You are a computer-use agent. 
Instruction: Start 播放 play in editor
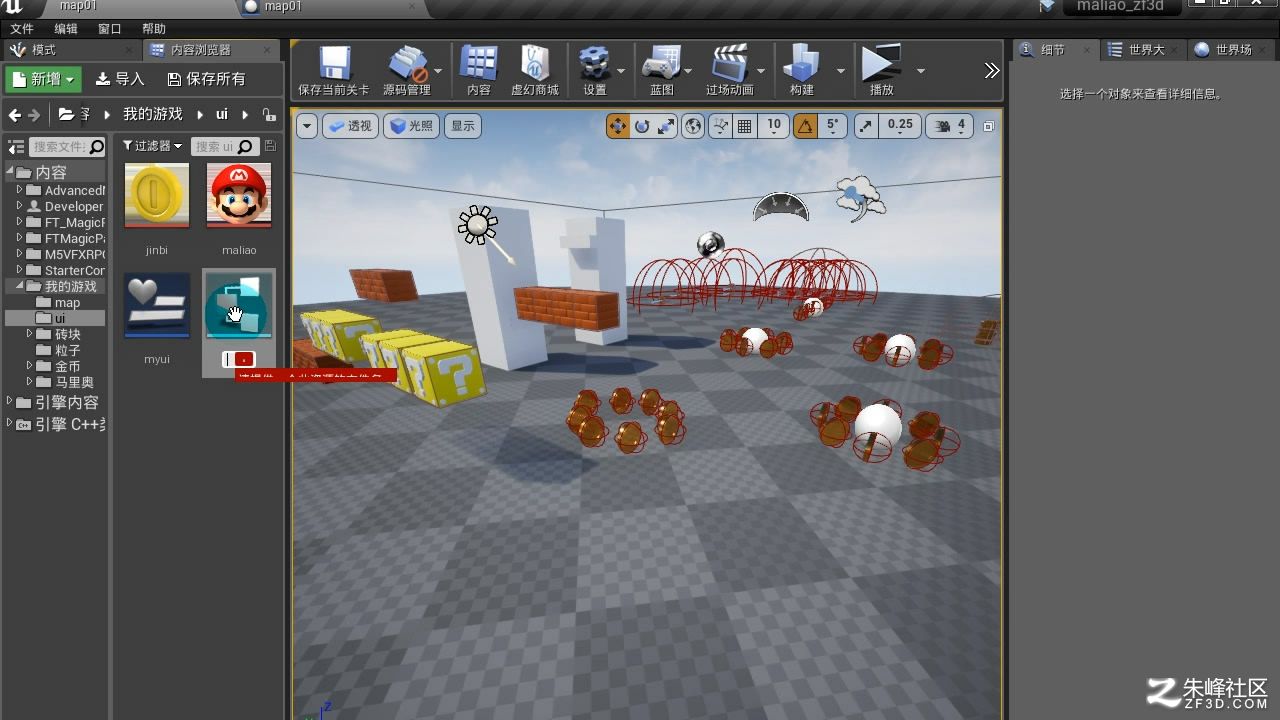(x=881, y=70)
